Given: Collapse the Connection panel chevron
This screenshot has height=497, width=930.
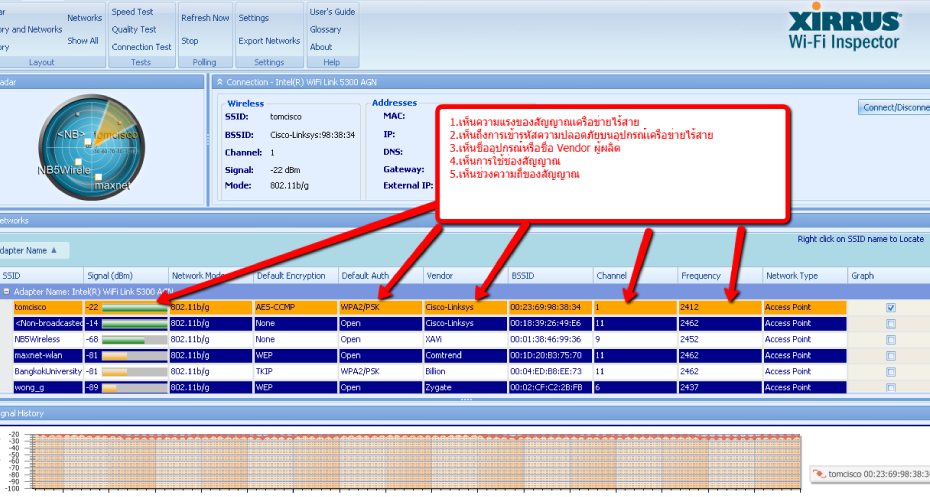Looking at the screenshot, I should [219, 82].
